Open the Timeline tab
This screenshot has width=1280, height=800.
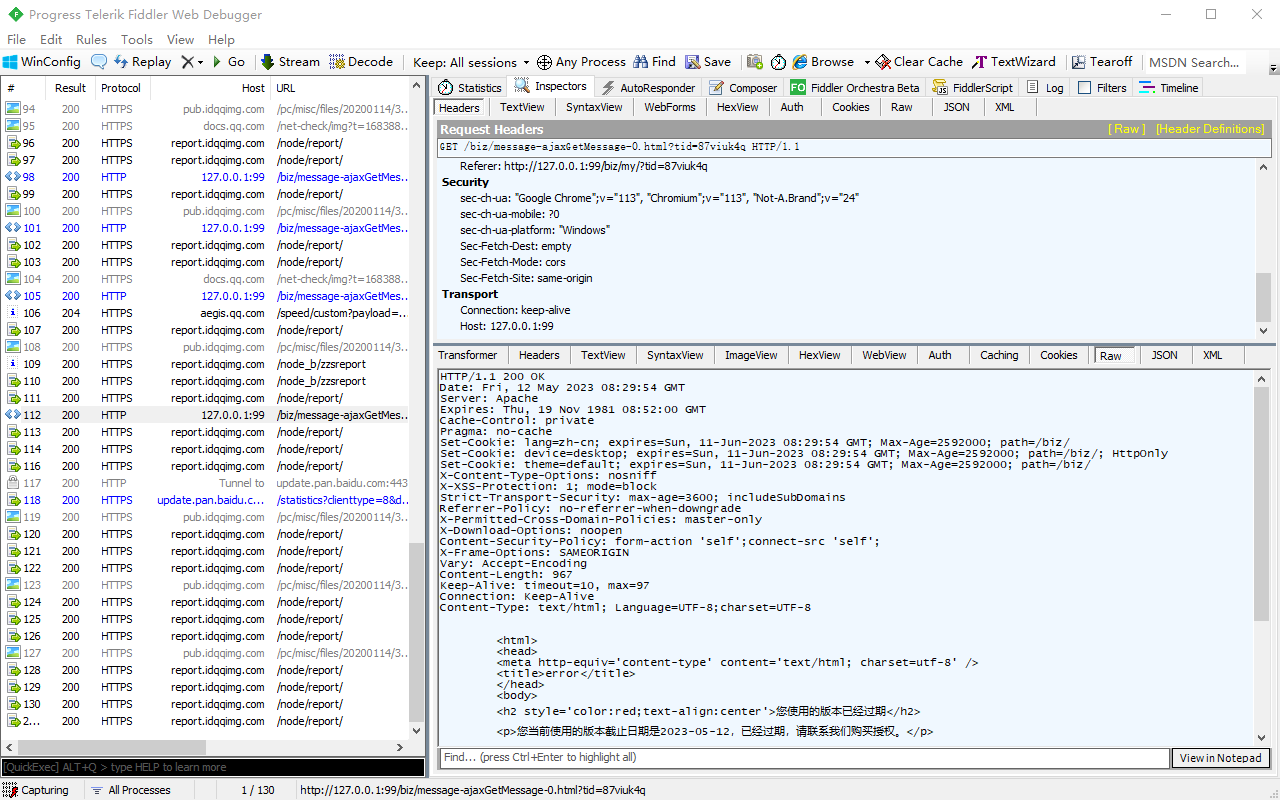(1169, 88)
